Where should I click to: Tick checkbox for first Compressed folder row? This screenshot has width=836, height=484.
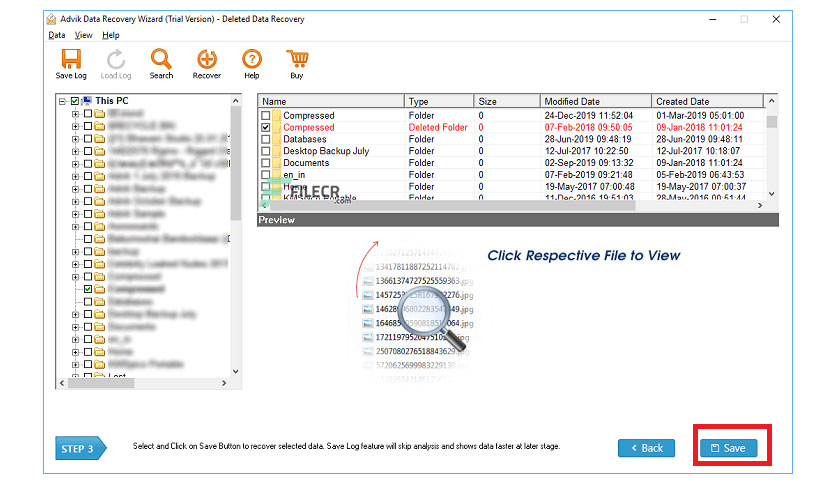pos(266,116)
